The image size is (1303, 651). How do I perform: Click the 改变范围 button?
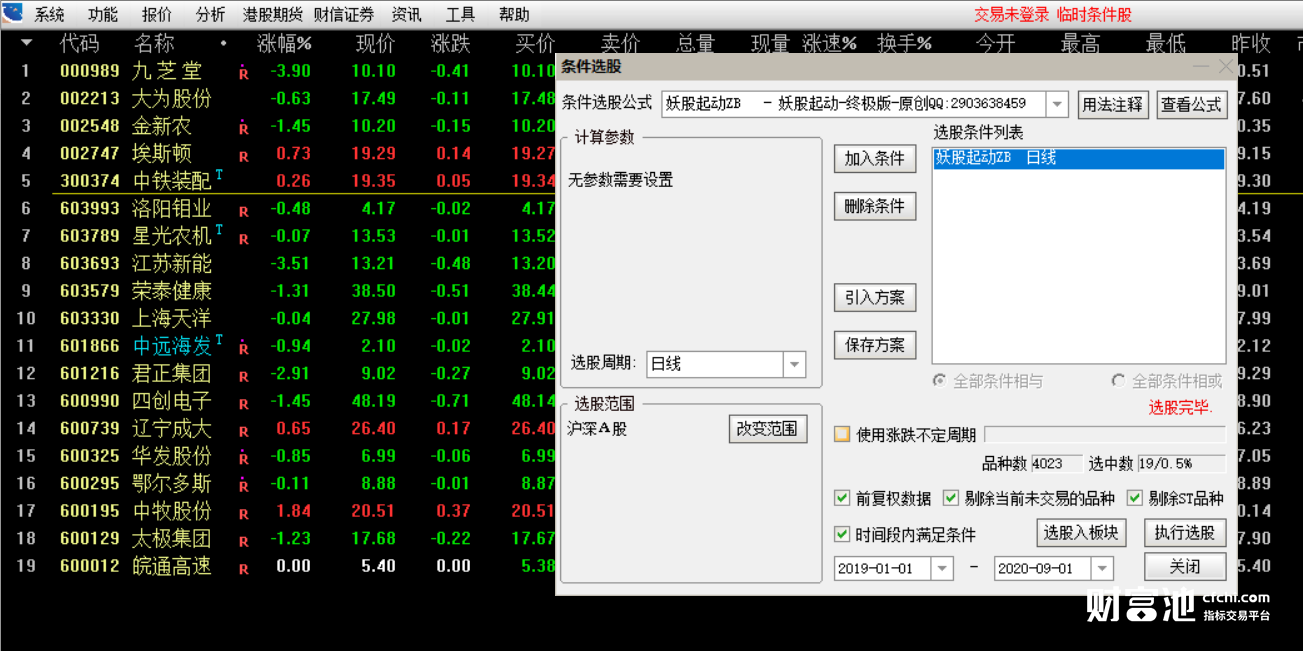(x=767, y=428)
